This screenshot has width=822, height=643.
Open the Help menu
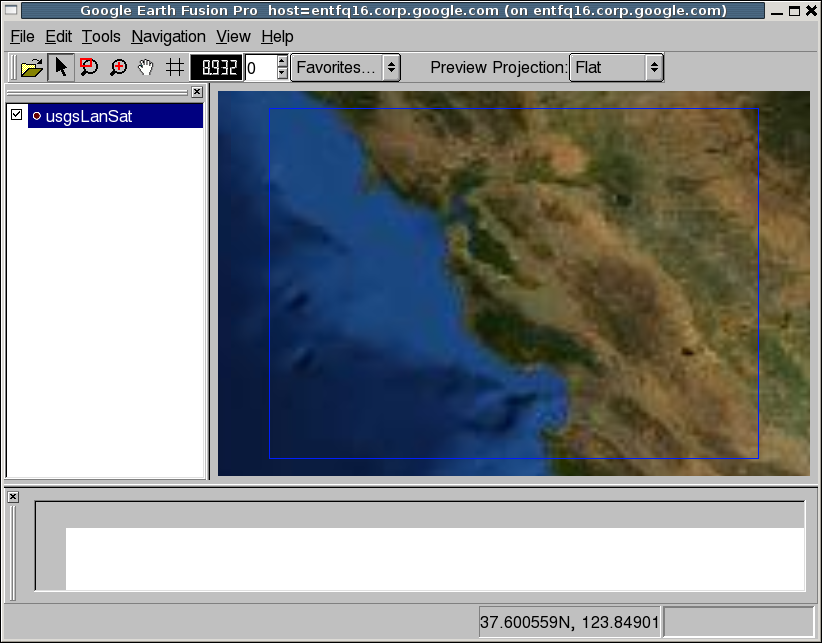click(278, 36)
